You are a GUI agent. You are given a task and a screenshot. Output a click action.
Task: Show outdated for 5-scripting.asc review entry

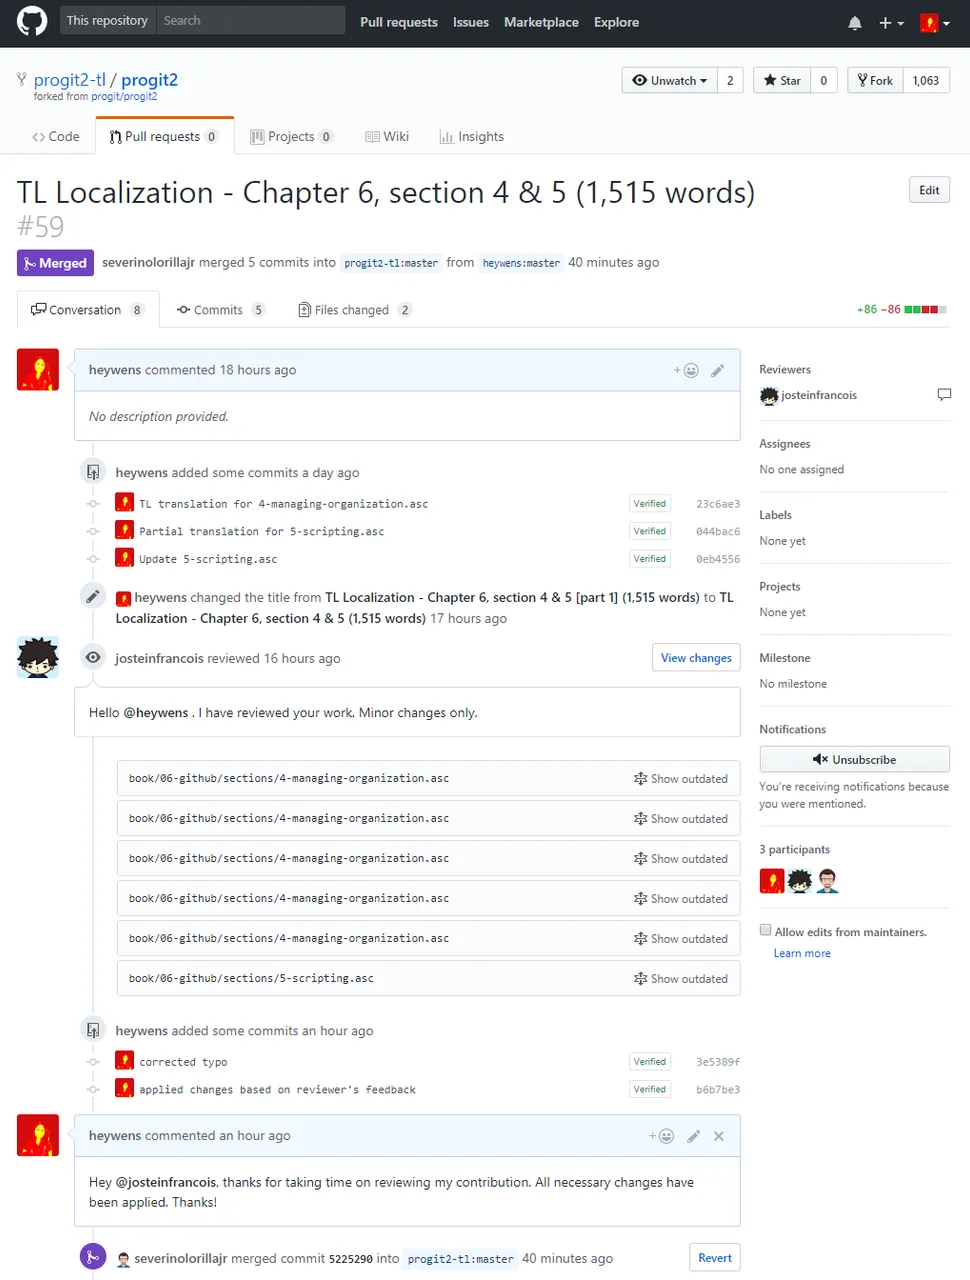coord(681,979)
